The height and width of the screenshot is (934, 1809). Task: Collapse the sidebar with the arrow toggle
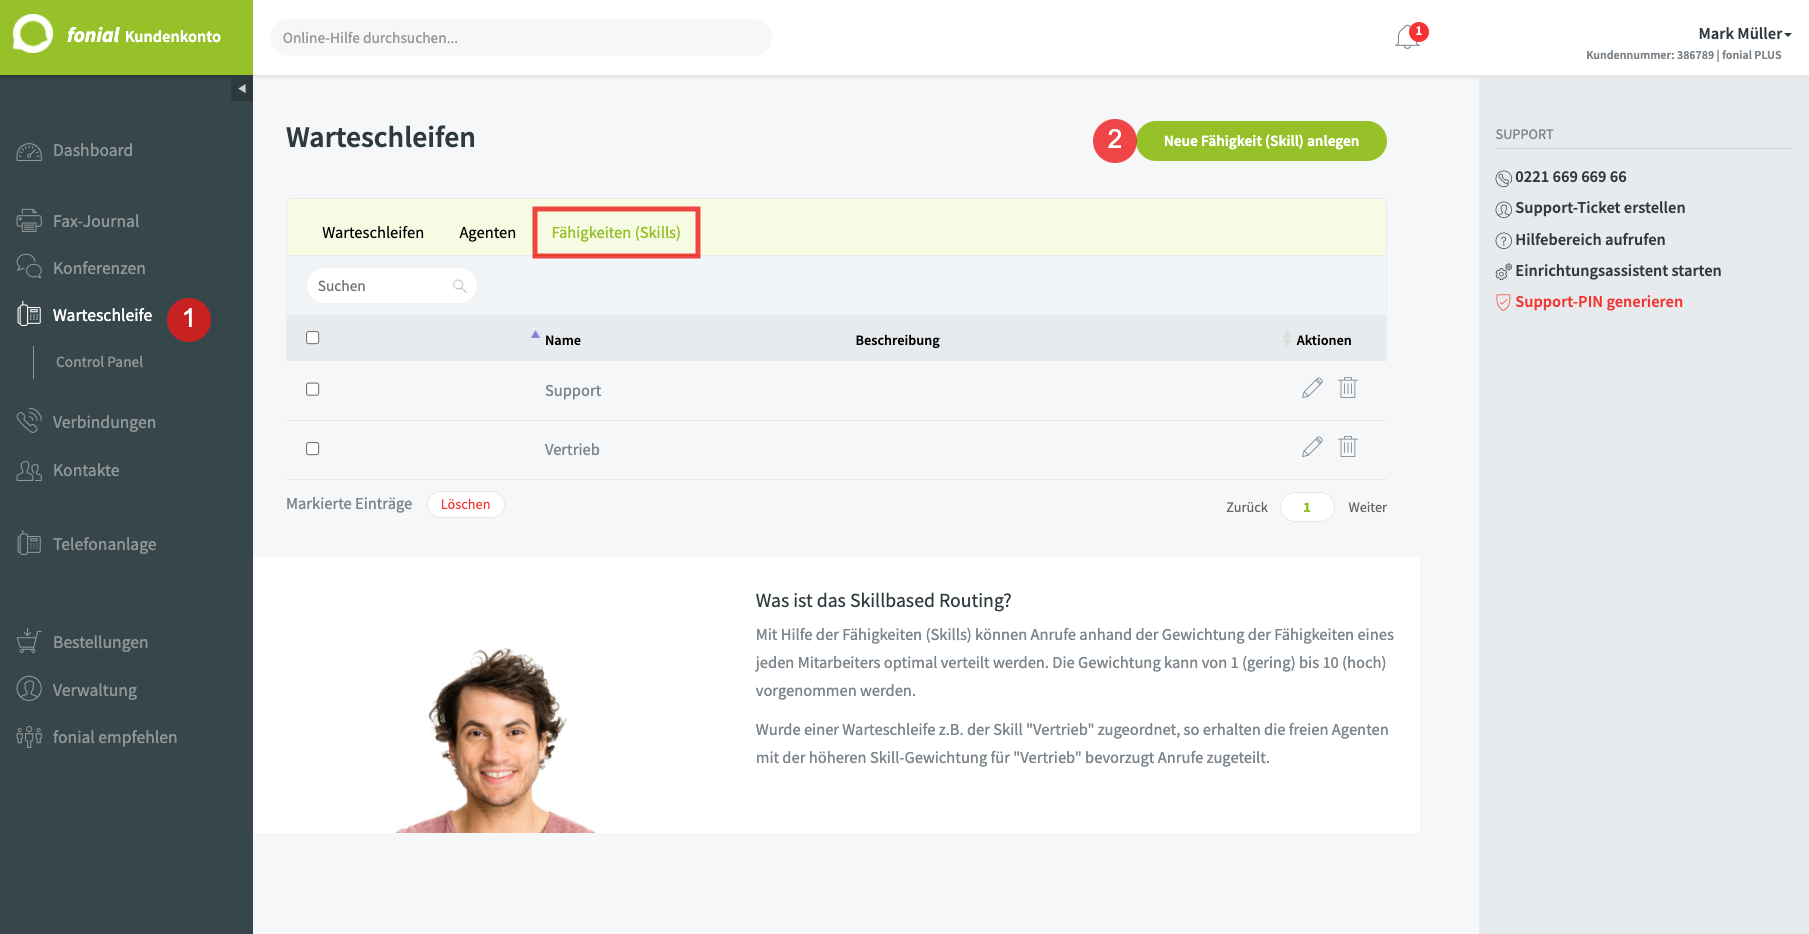point(241,89)
